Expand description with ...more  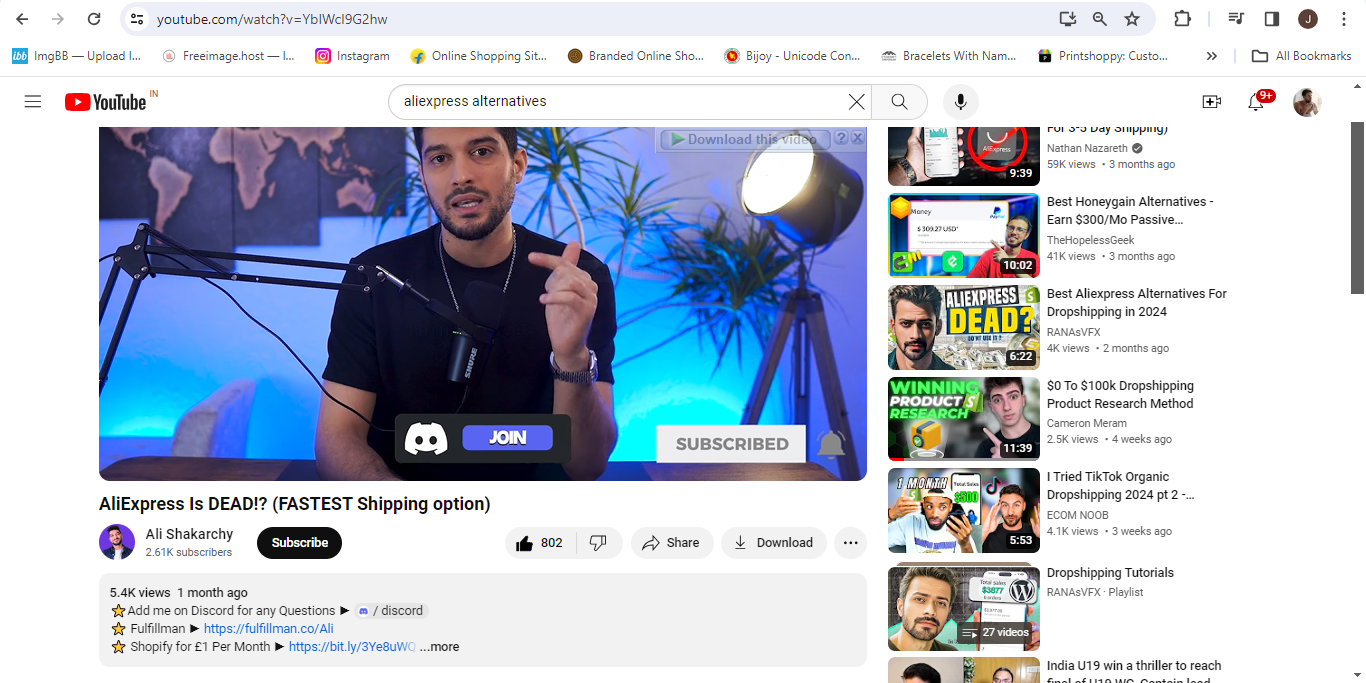439,647
